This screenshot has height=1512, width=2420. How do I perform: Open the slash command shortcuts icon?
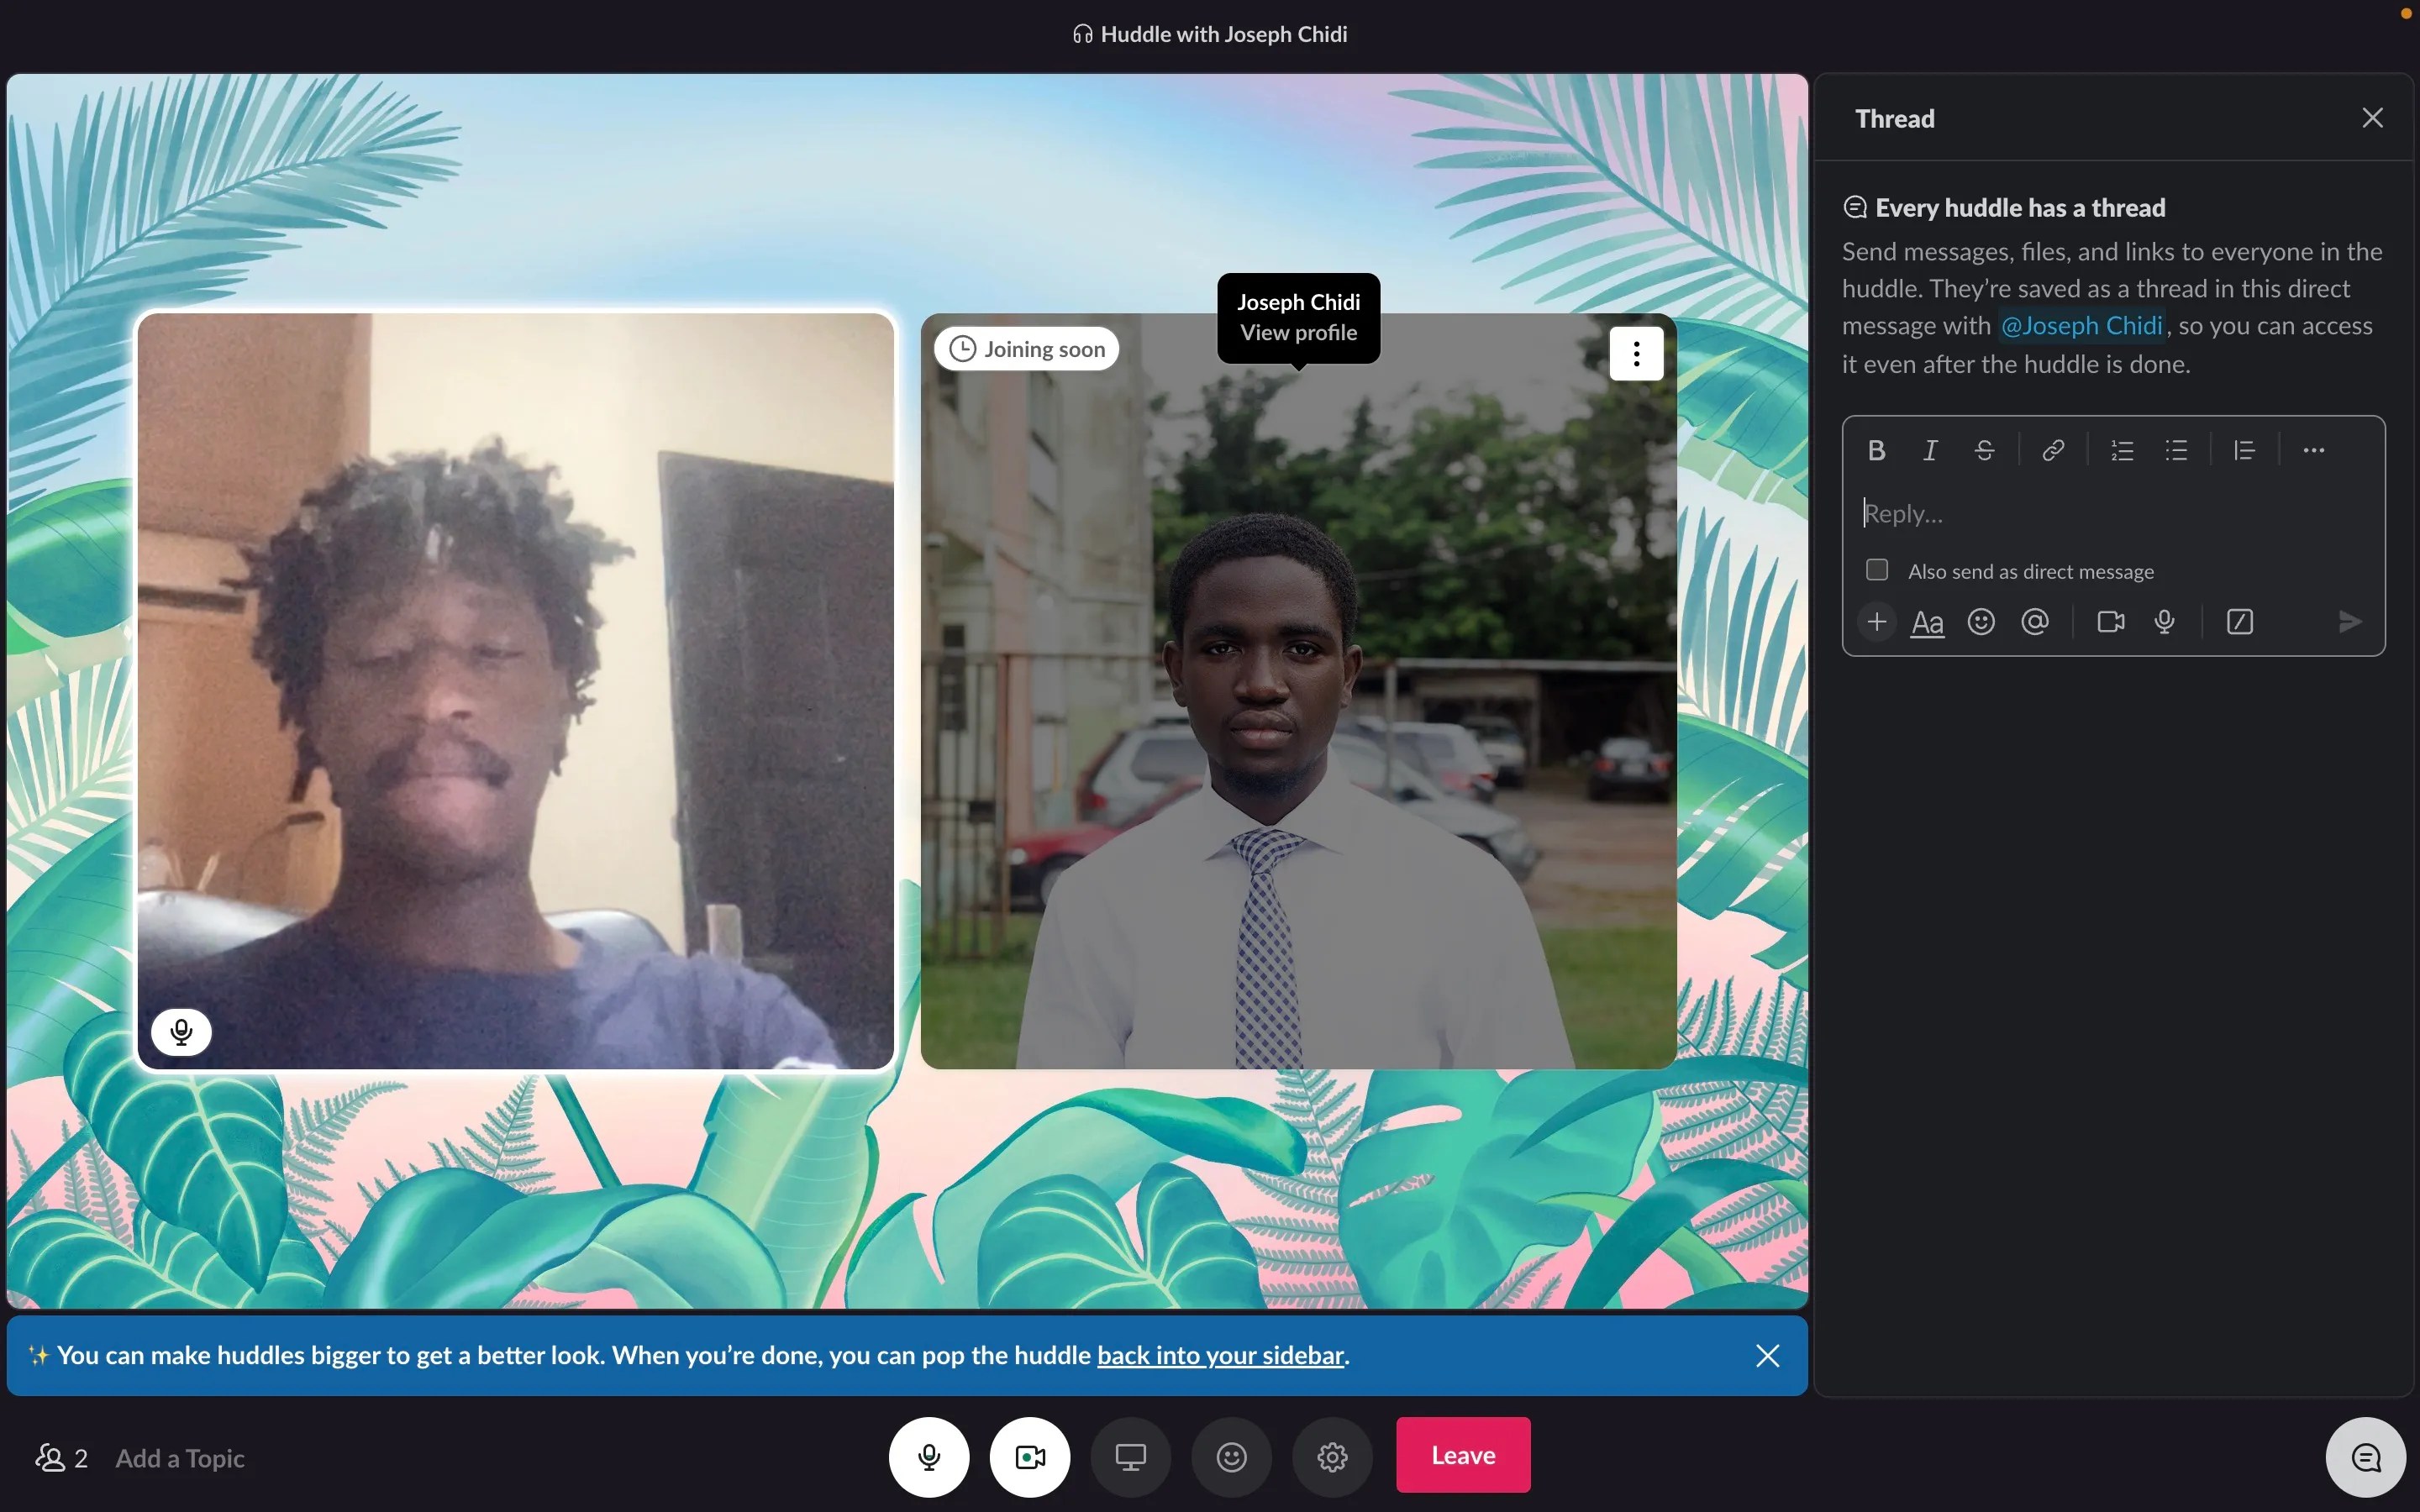click(x=2239, y=621)
